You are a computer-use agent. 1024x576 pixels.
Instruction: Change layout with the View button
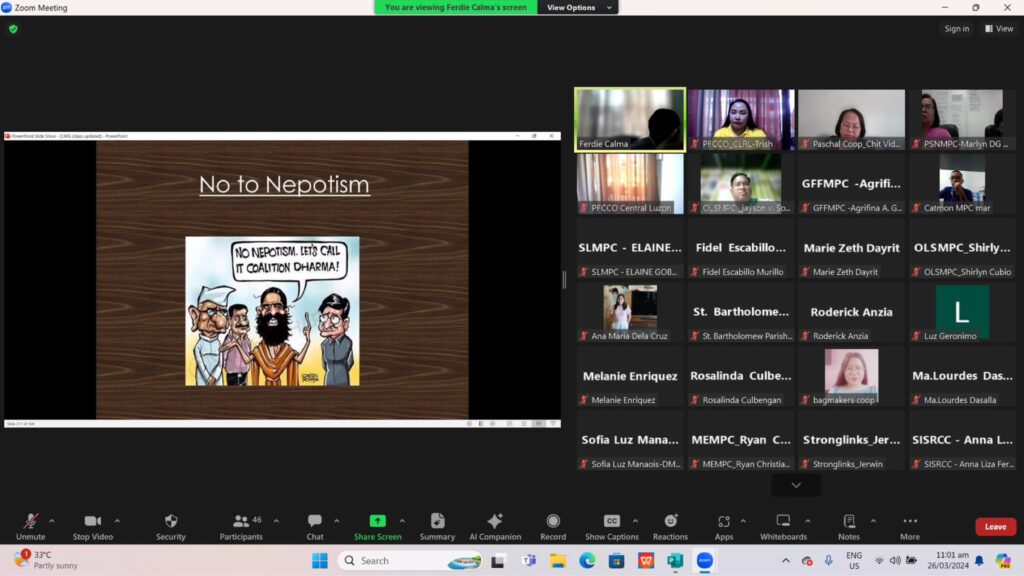click(x=999, y=29)
